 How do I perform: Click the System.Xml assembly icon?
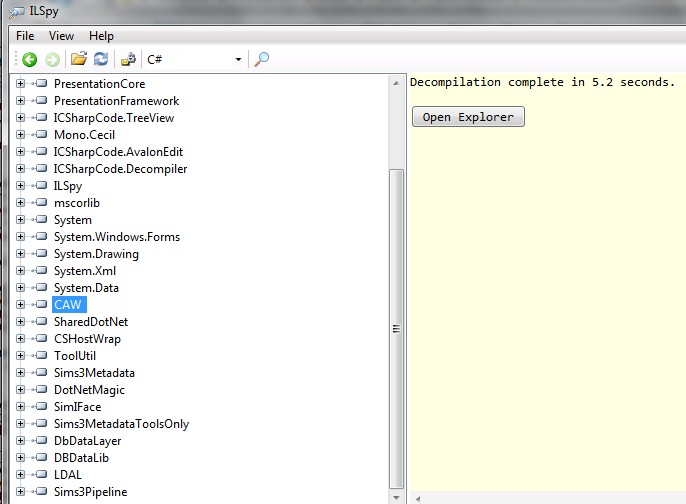(41, 270)
